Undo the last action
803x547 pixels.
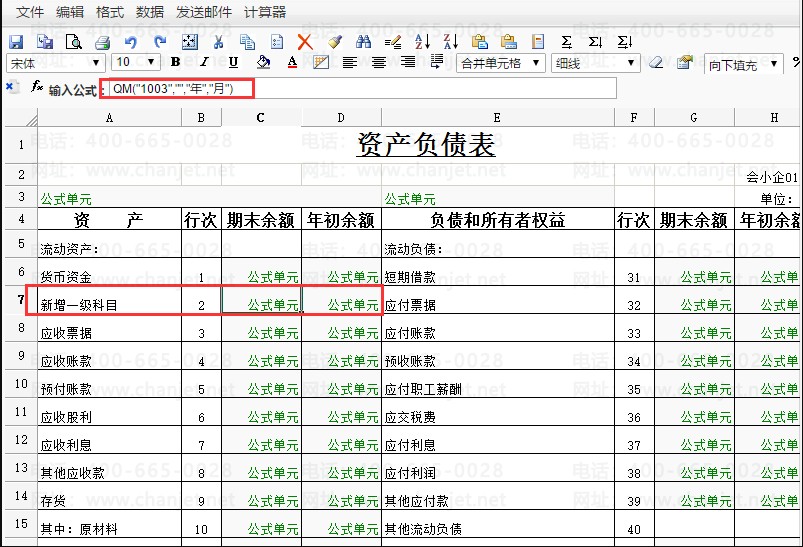131,42
